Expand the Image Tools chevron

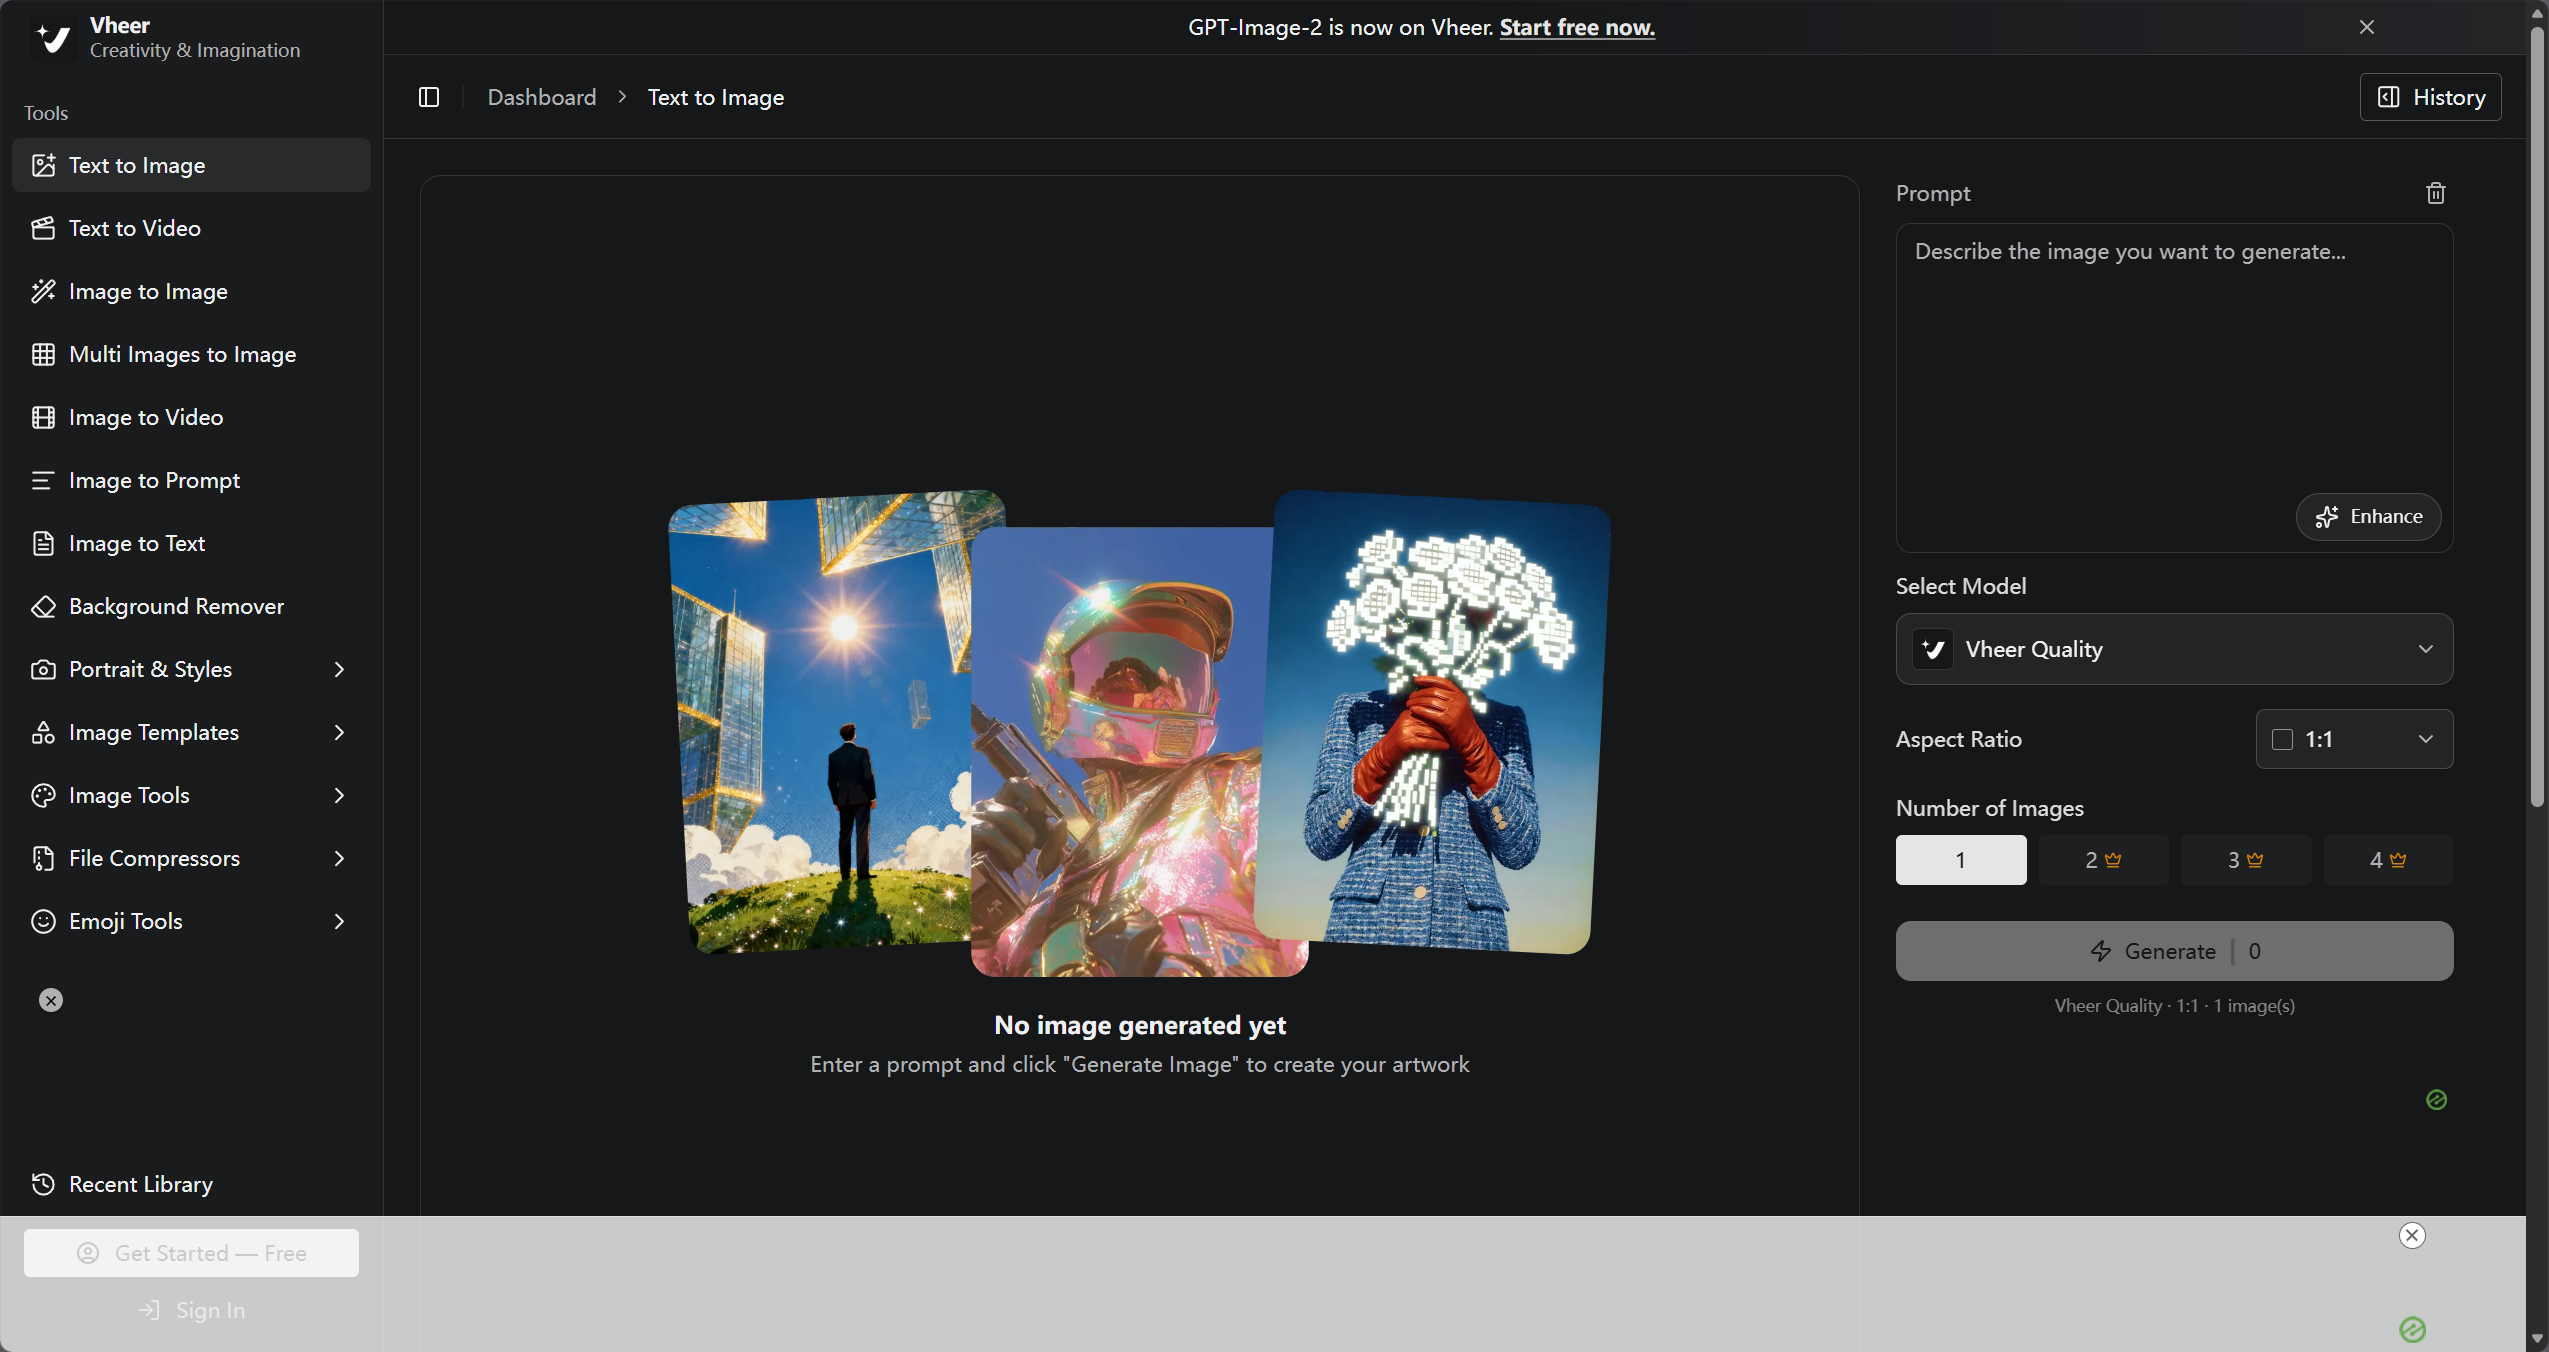[x=339, y=795]
